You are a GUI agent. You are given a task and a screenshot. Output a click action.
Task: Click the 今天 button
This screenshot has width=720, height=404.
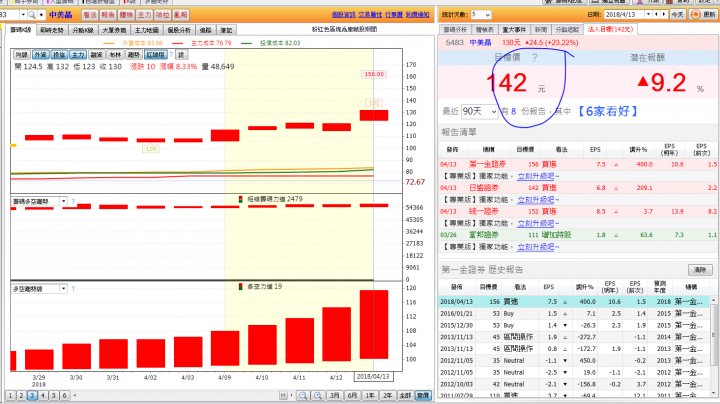click(677, 15)
